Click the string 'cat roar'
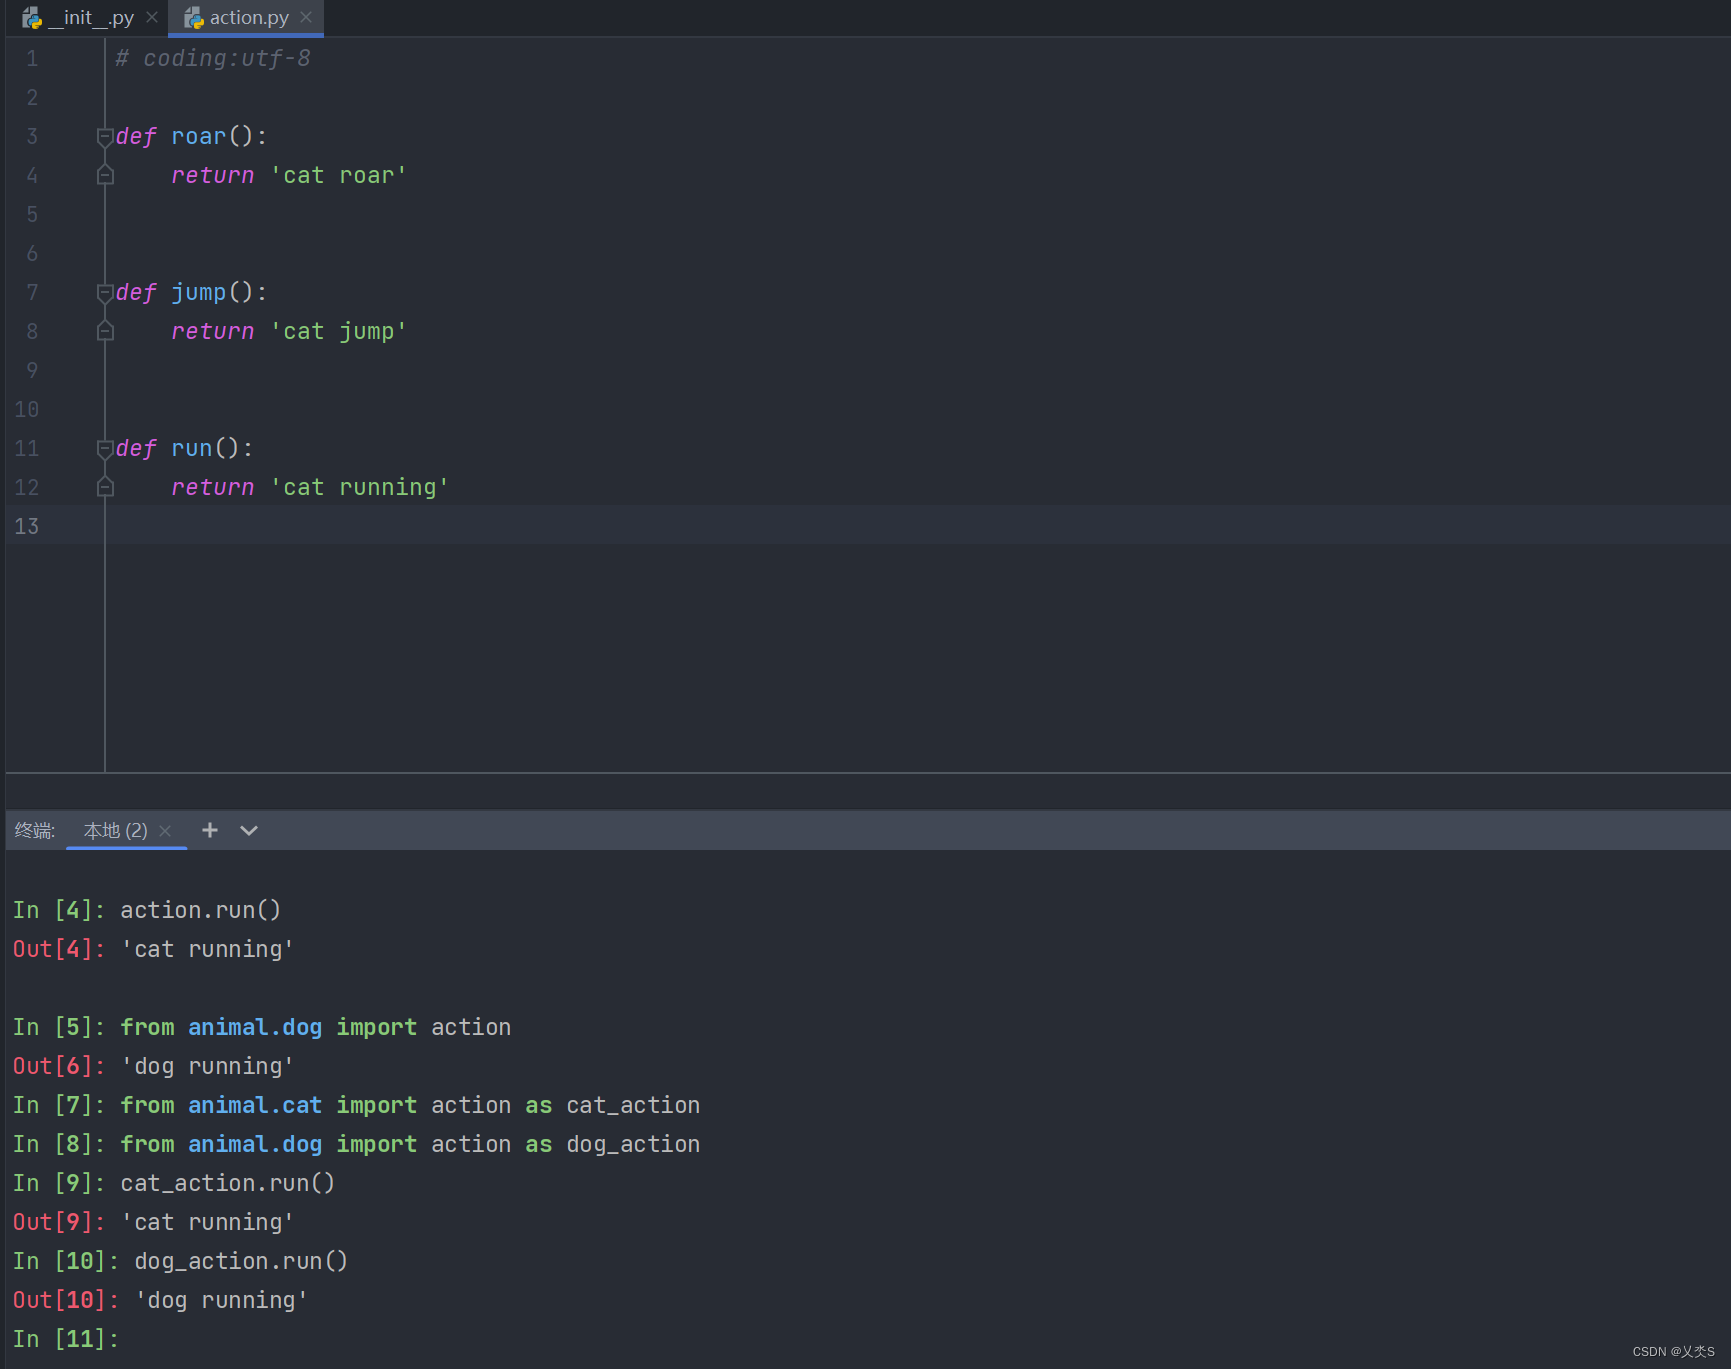1731x1369 pixels. click(338, 175)
